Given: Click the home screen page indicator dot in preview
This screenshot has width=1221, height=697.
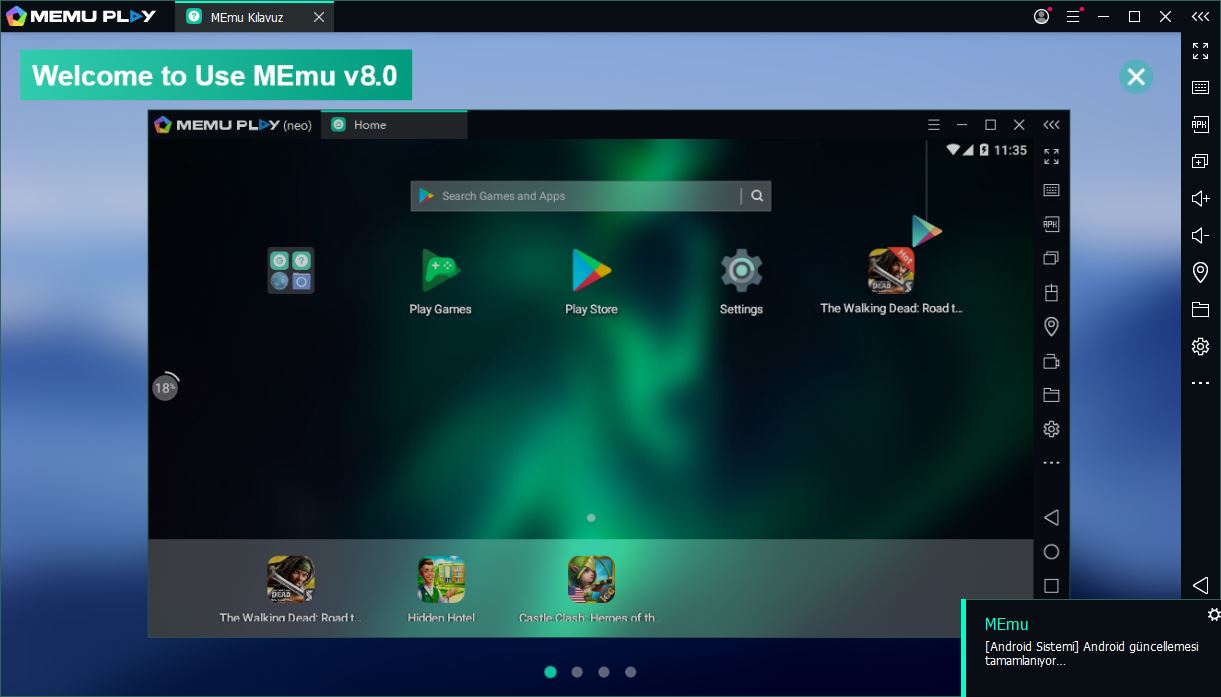Looking at the screenshot, I should (591, 518).
